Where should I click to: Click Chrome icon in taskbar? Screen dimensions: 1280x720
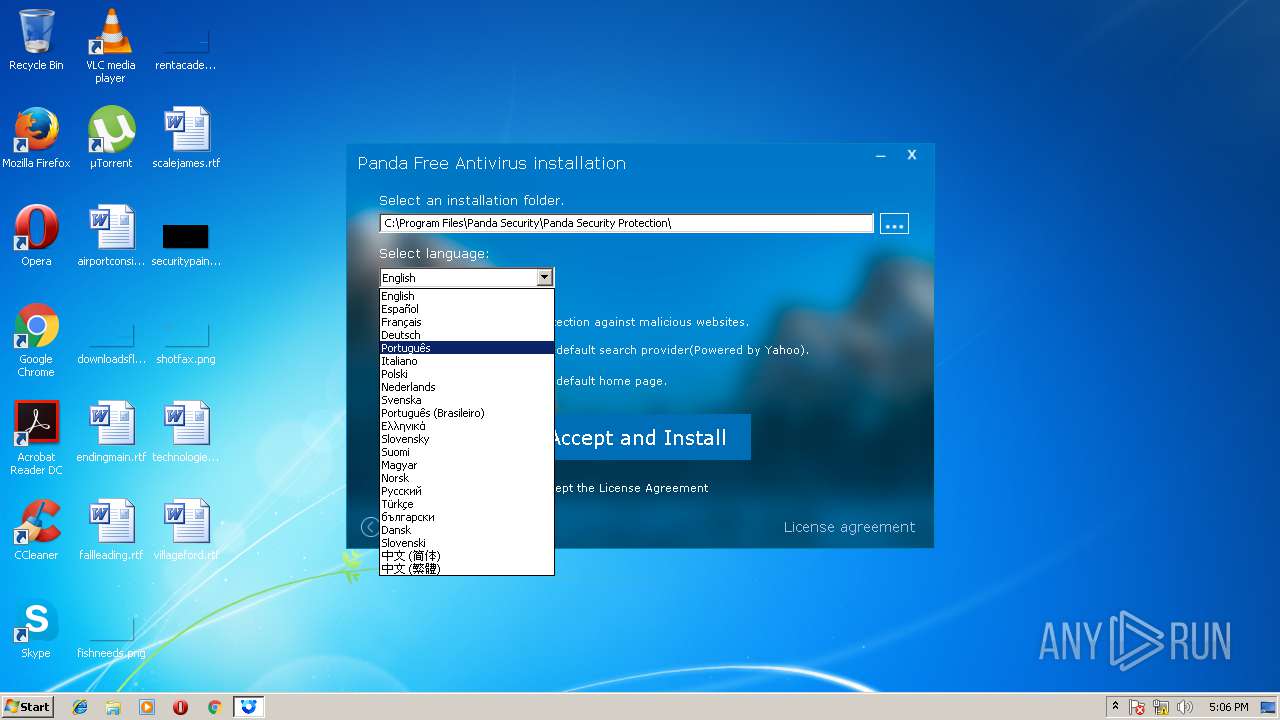(x=214, y=707)
